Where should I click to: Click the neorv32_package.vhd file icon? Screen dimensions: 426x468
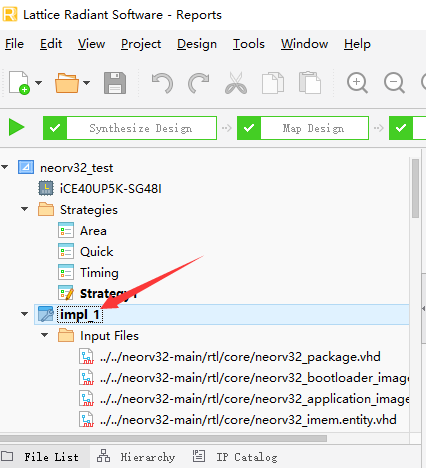[x=86, y=357]
